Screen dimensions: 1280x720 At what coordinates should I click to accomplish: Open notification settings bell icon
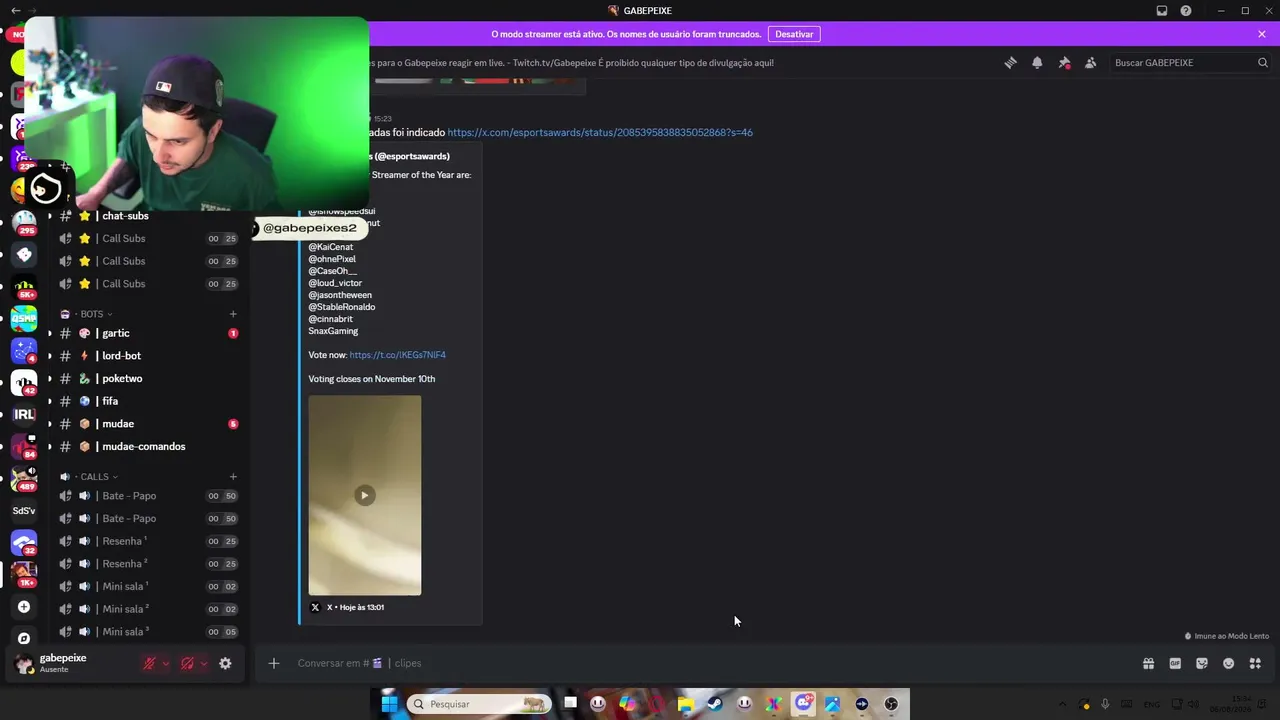(x=1037, y=63)
